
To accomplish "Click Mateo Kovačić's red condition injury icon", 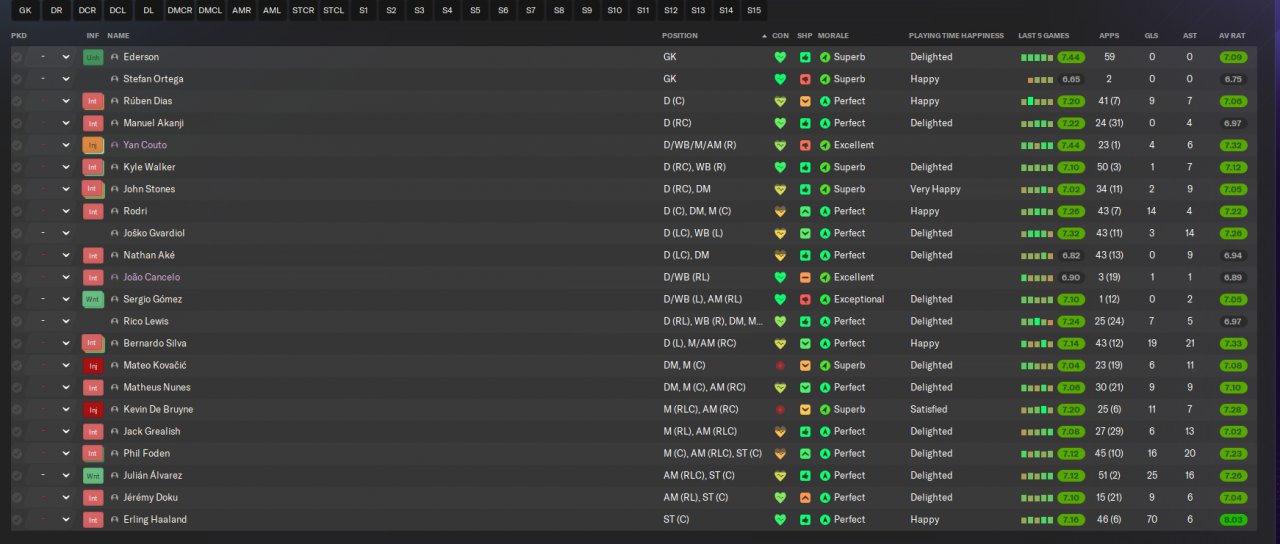I will point(780,365).
